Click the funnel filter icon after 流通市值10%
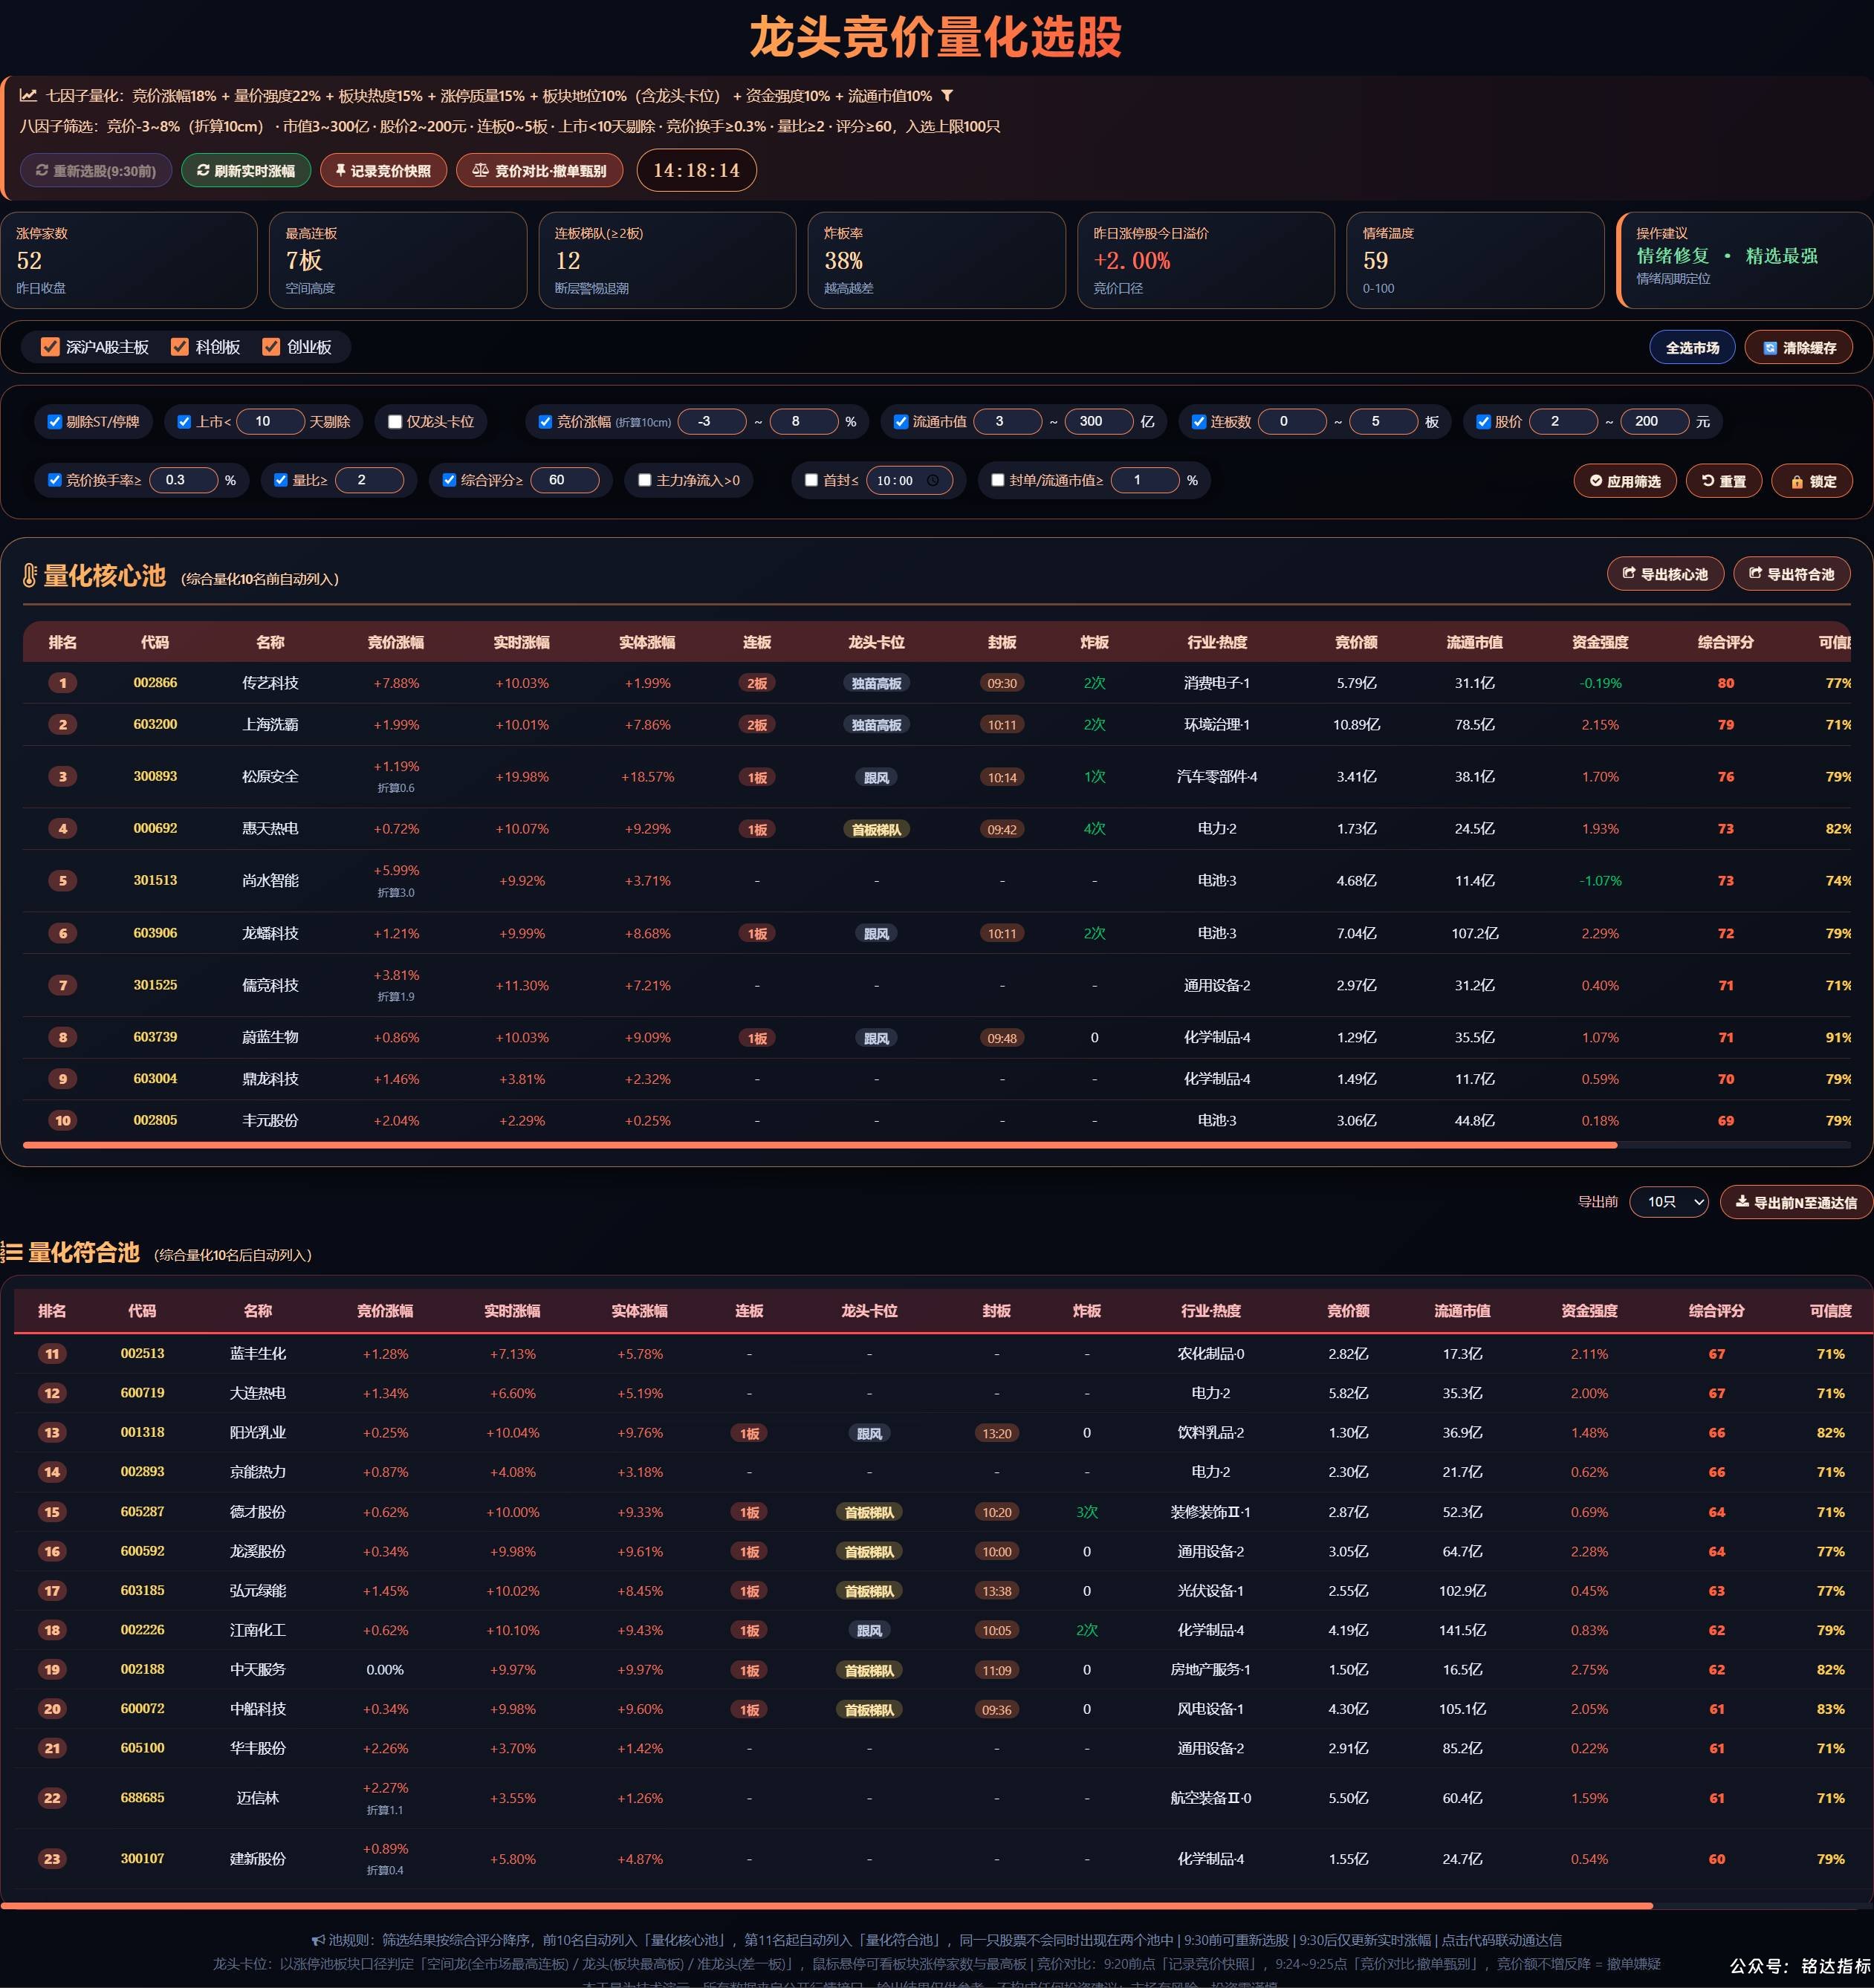 (x=947, y=96)
